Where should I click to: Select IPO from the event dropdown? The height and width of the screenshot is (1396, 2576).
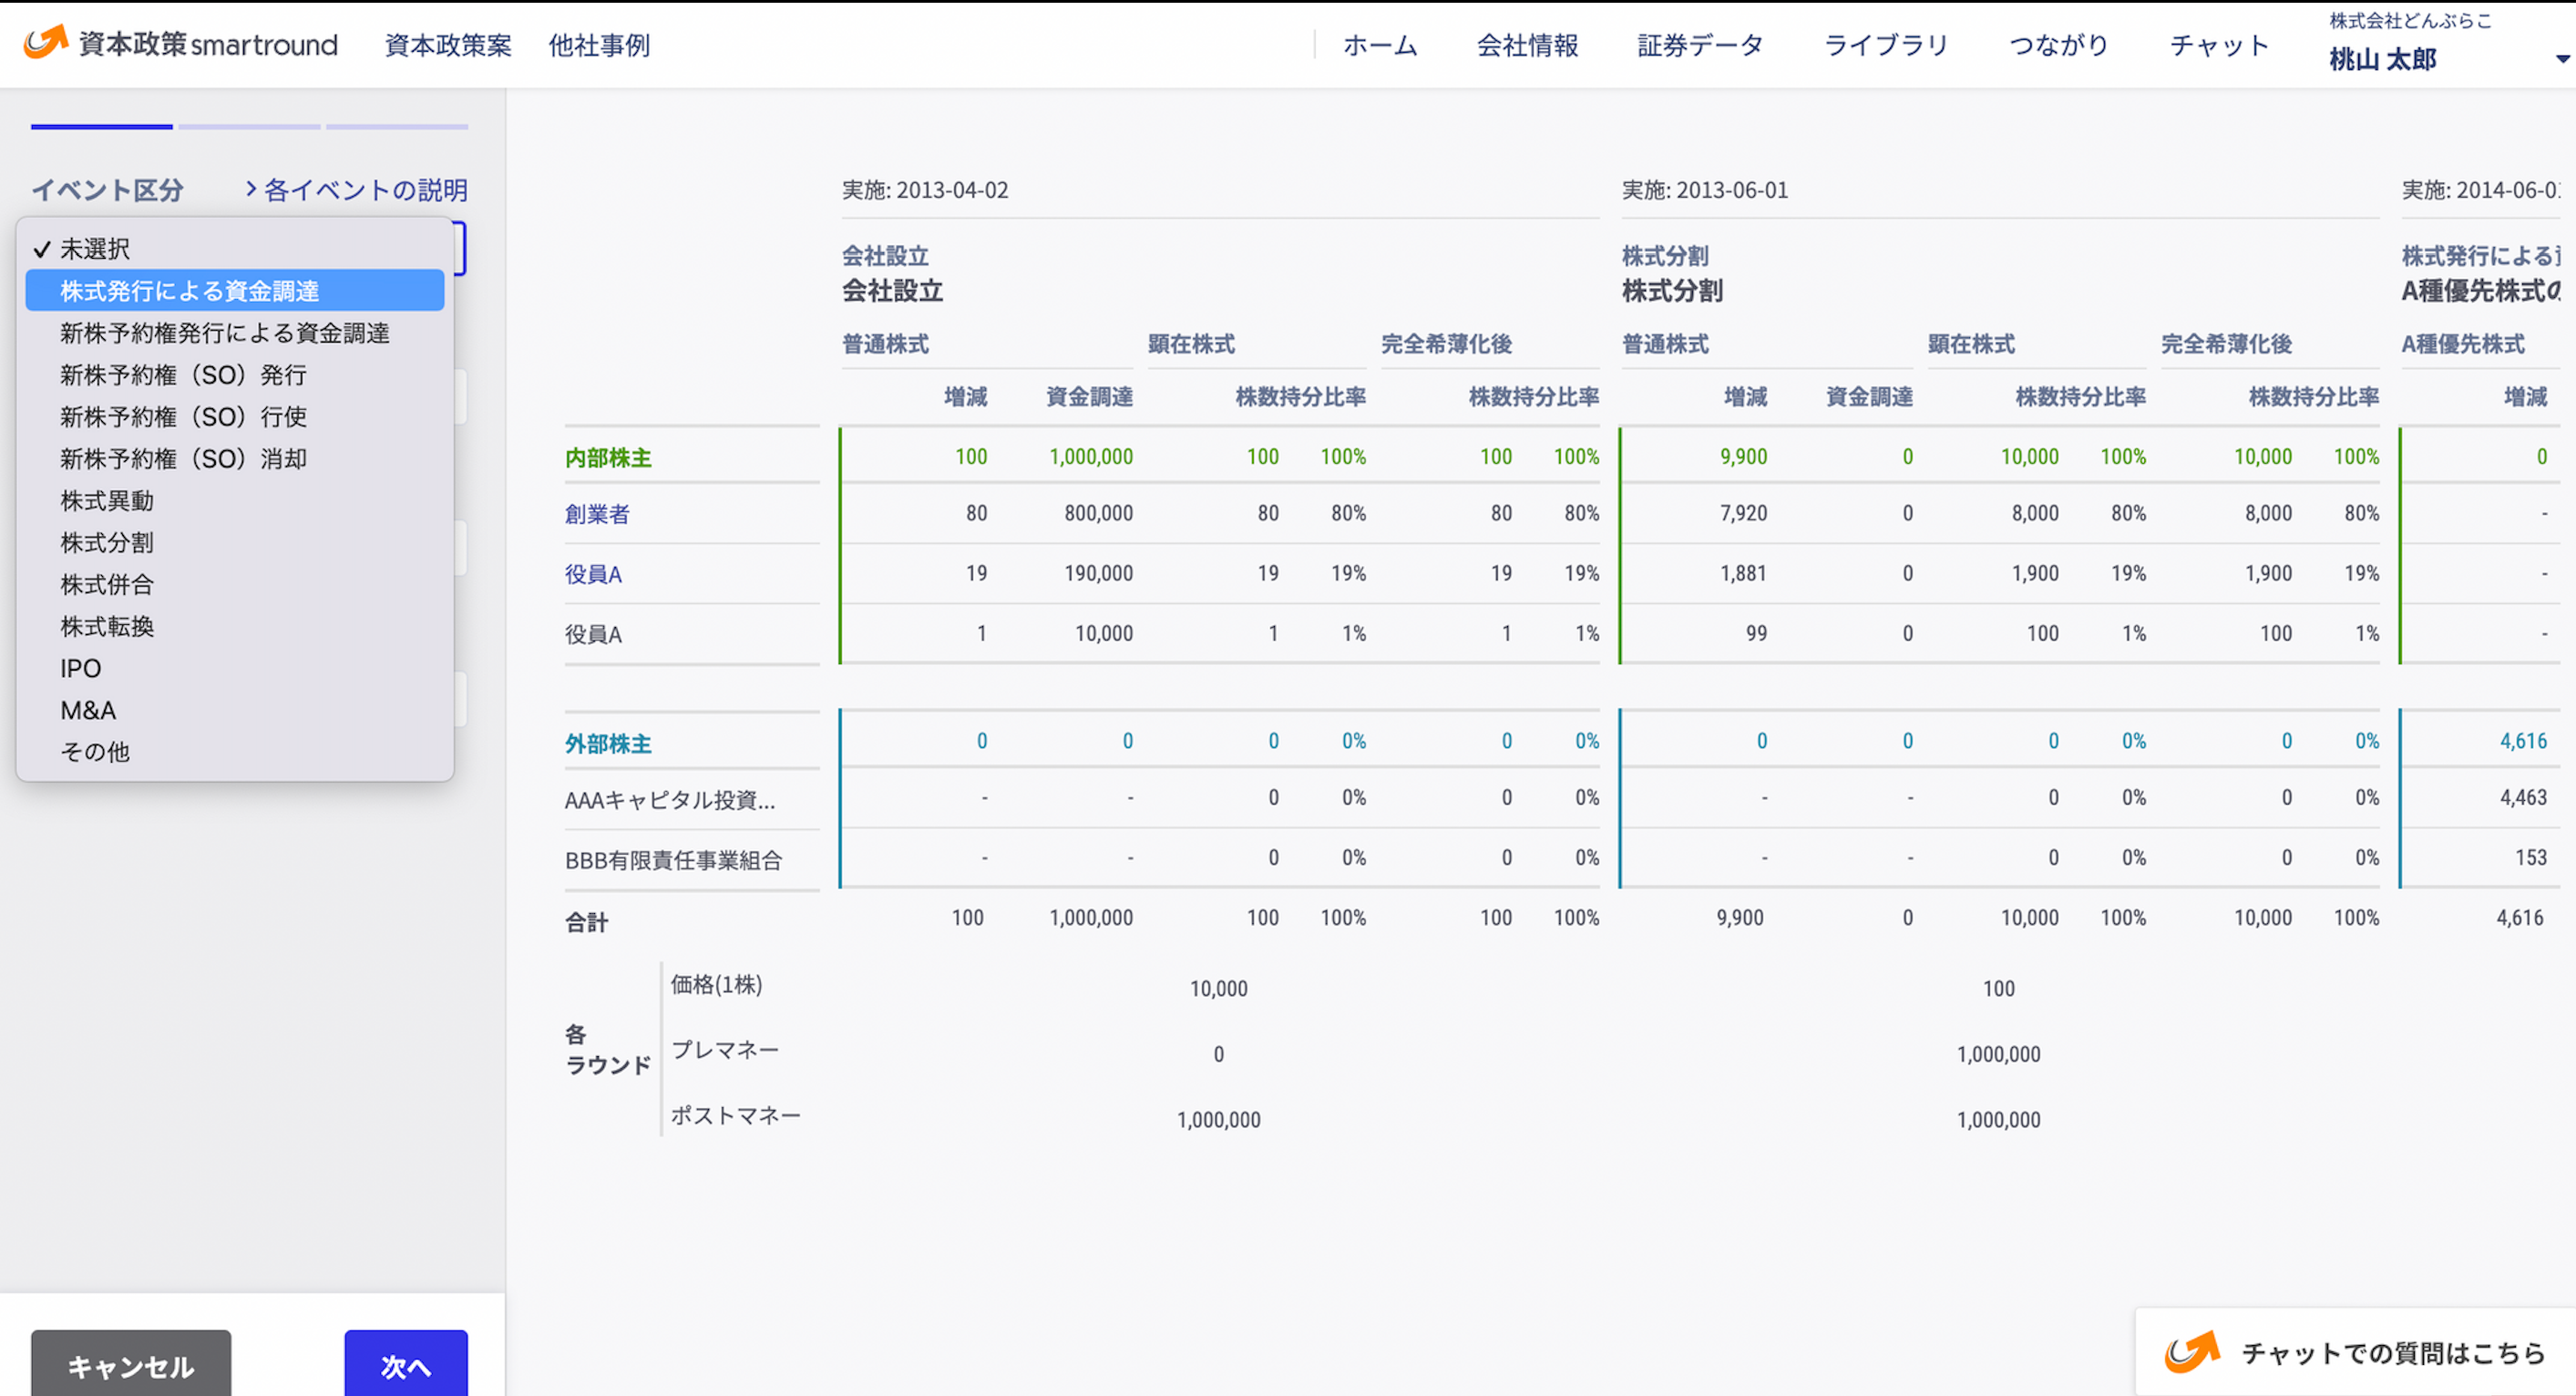coord(79,667)
